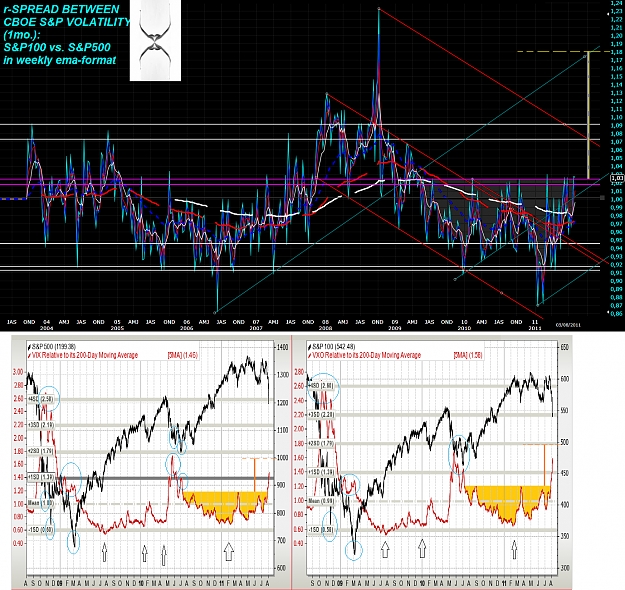625x590 pixels.
Task: Click the '+4SD (2.58)' band label
Action: pos(41,399)
